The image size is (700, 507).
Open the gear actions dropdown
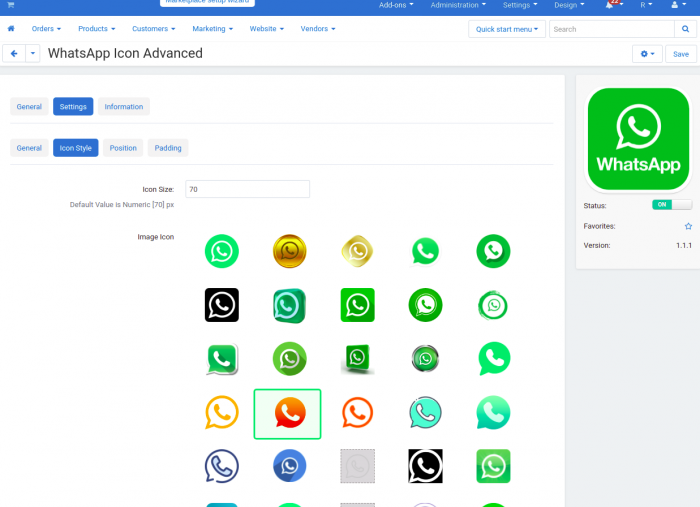coord(647,54)
